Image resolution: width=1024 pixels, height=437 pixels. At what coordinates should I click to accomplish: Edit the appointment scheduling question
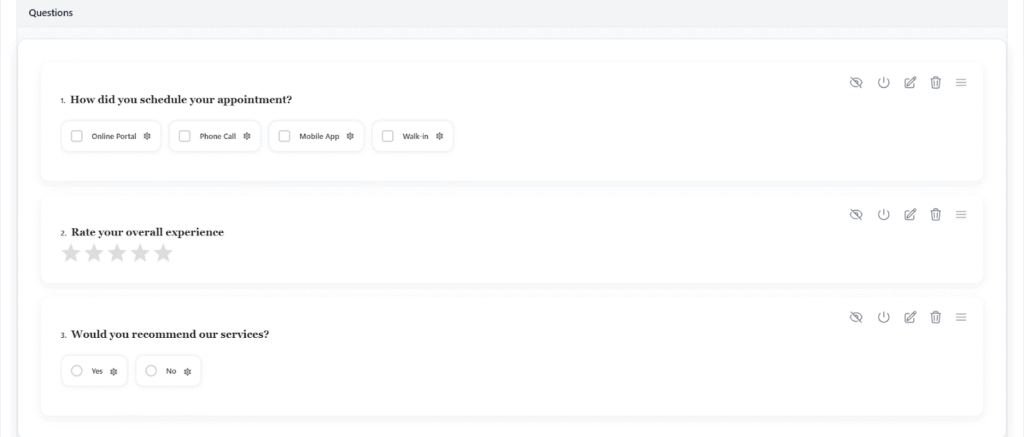coord(909,83)
